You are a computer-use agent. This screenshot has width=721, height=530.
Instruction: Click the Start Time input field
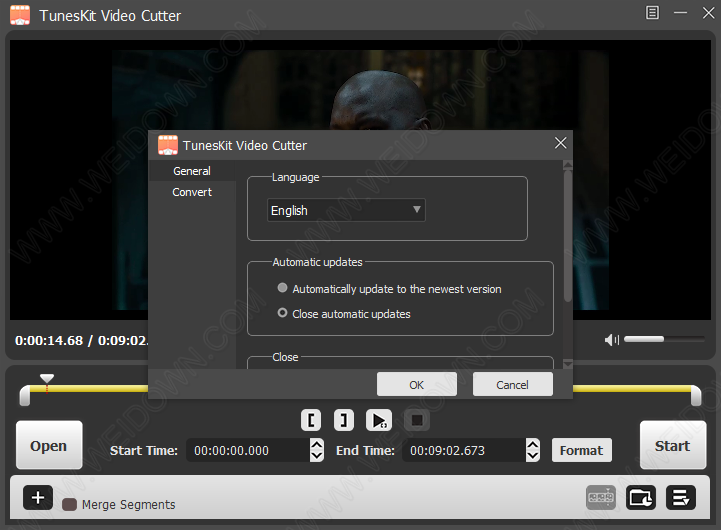[248, 450]
